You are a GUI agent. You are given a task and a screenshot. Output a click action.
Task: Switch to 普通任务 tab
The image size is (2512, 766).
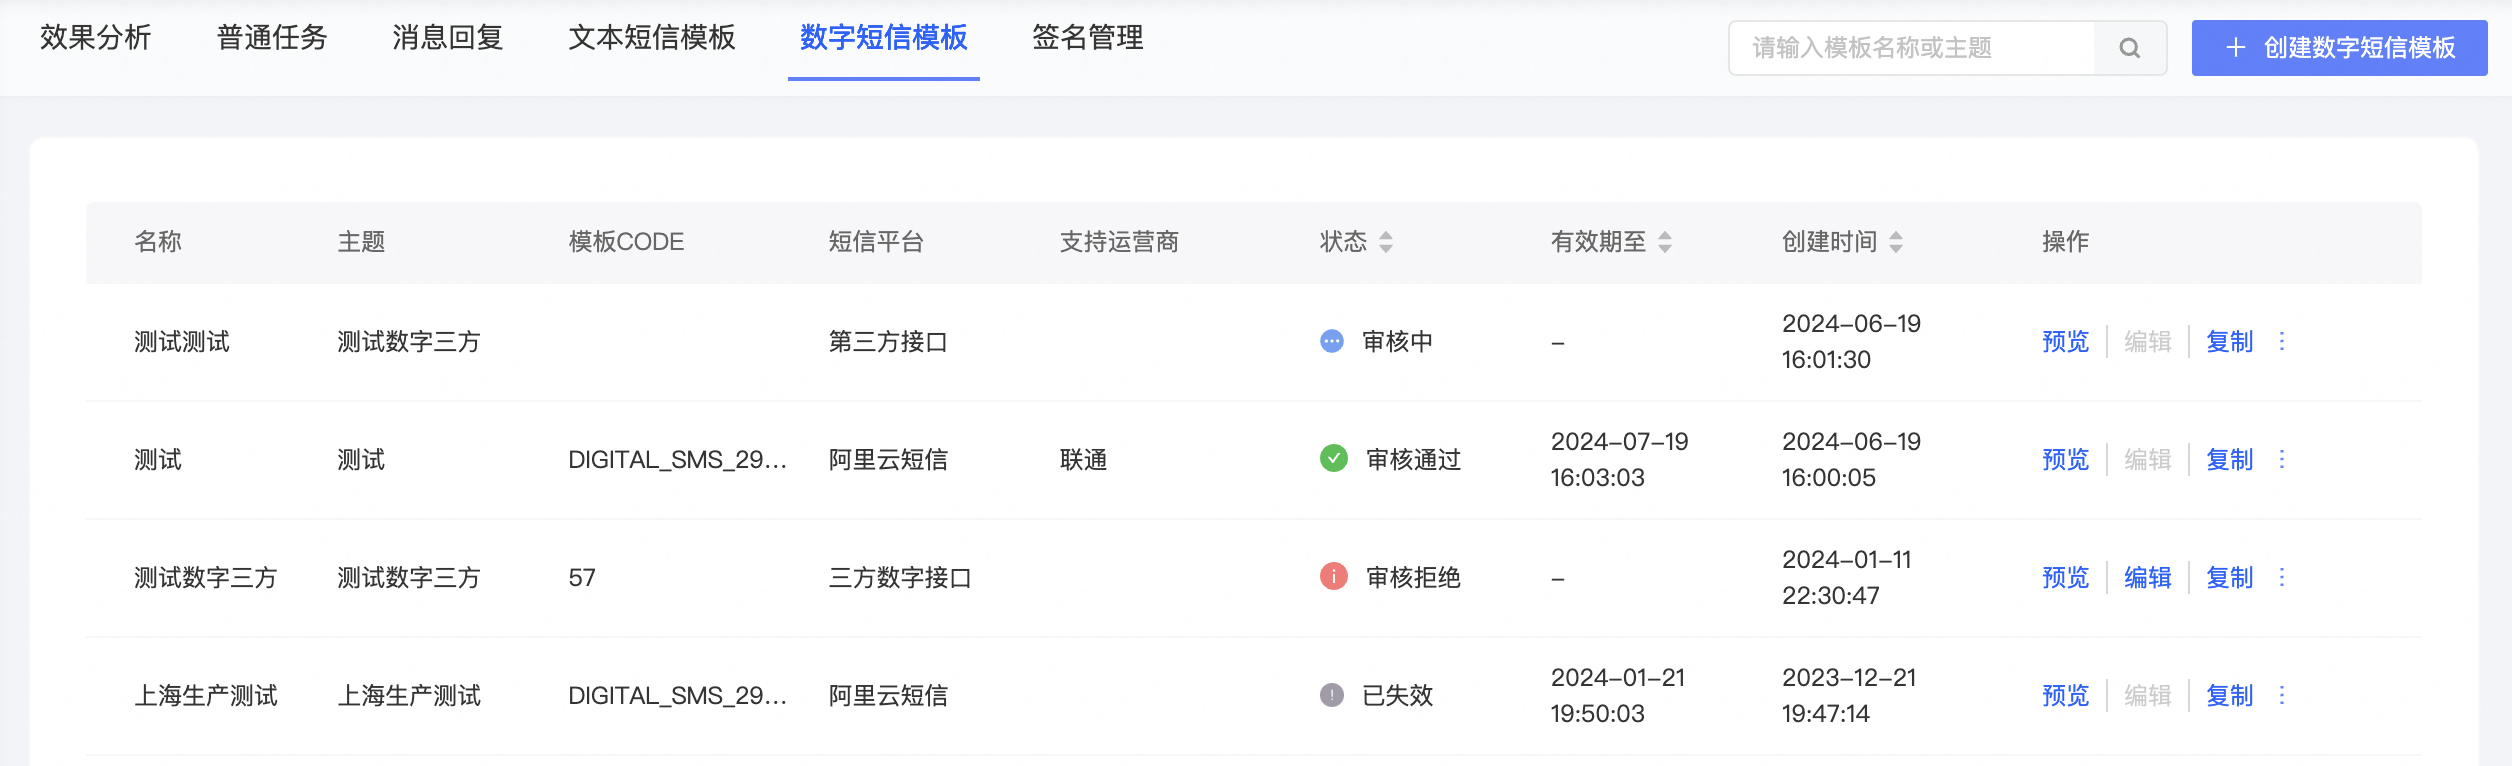[x=272, y=38]
